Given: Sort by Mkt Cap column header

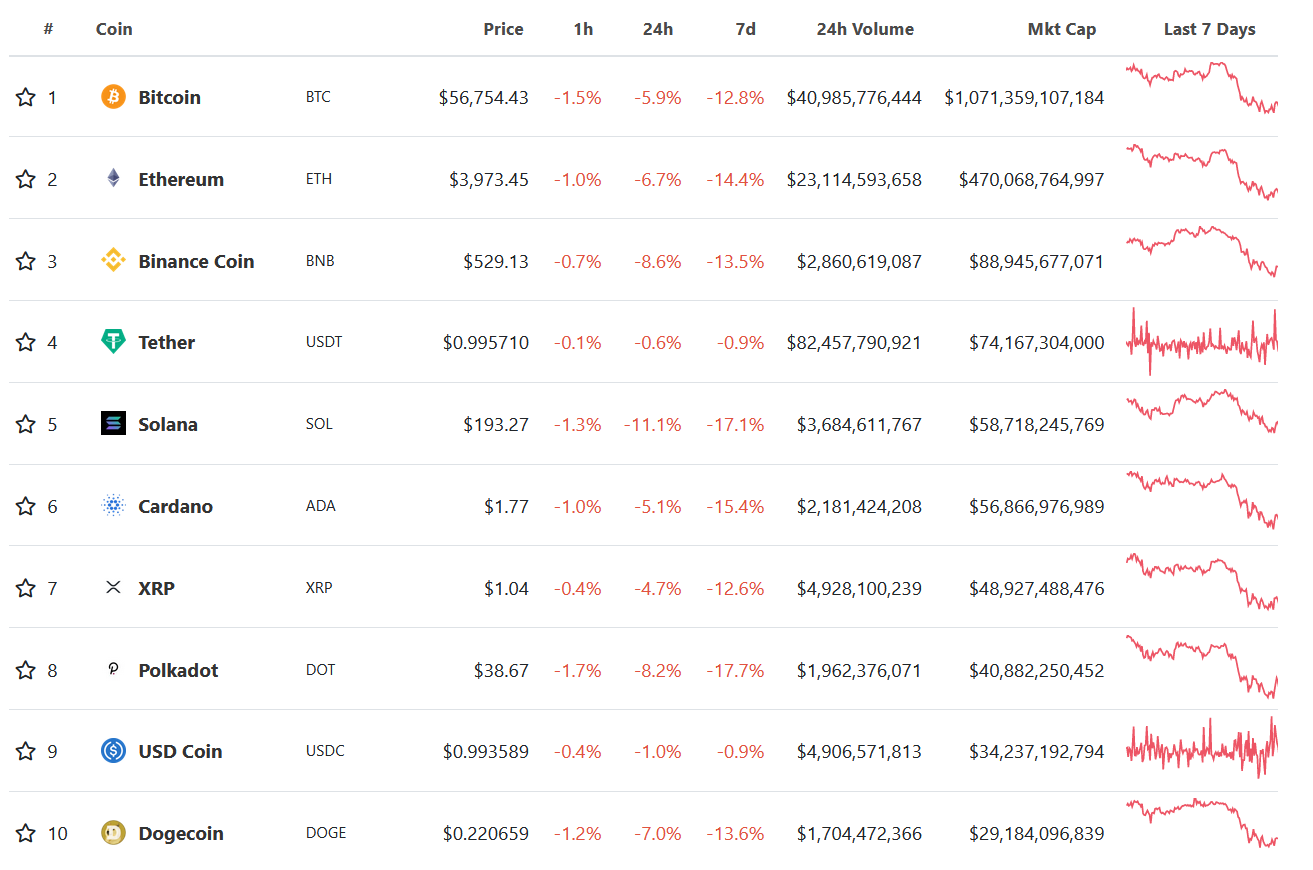Looking at the screenshot, I should [1062, 29].
